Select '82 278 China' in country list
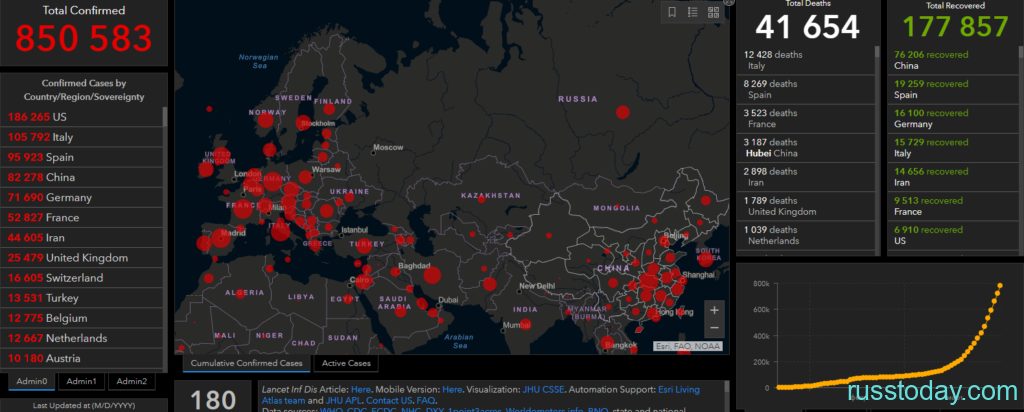The width and height of the screenshot is (1024, 412). [x=82, y=178]
